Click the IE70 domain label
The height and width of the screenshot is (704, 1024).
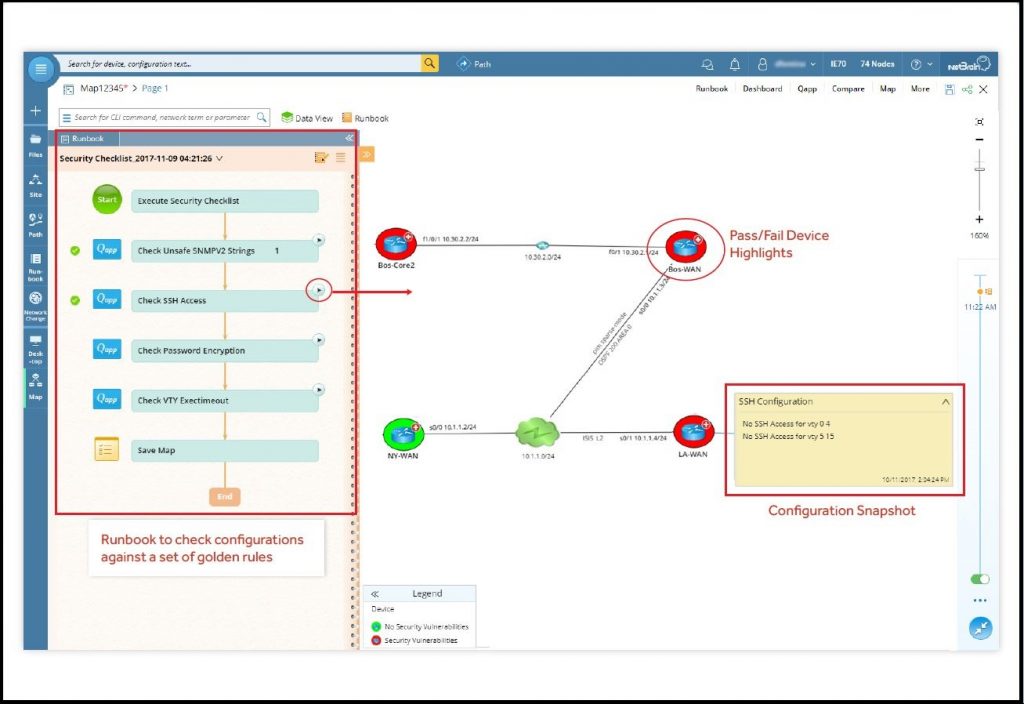tap(838, 64)
